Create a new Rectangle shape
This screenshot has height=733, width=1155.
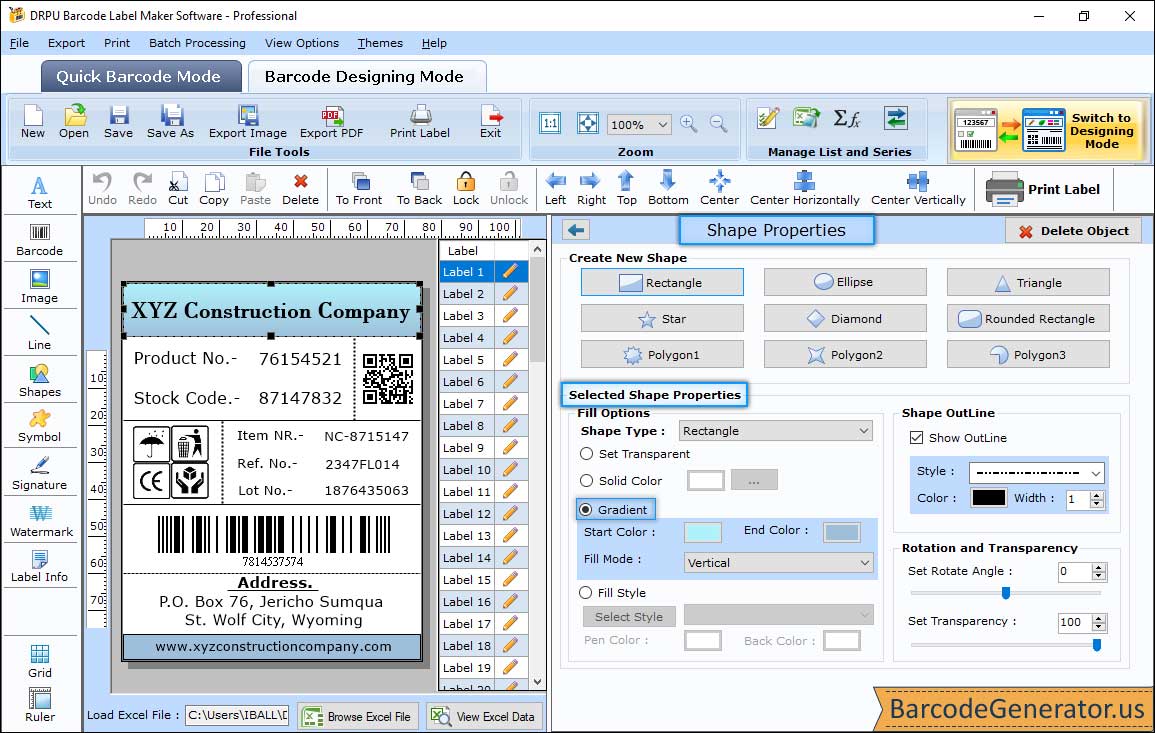(x=662, y=282)
